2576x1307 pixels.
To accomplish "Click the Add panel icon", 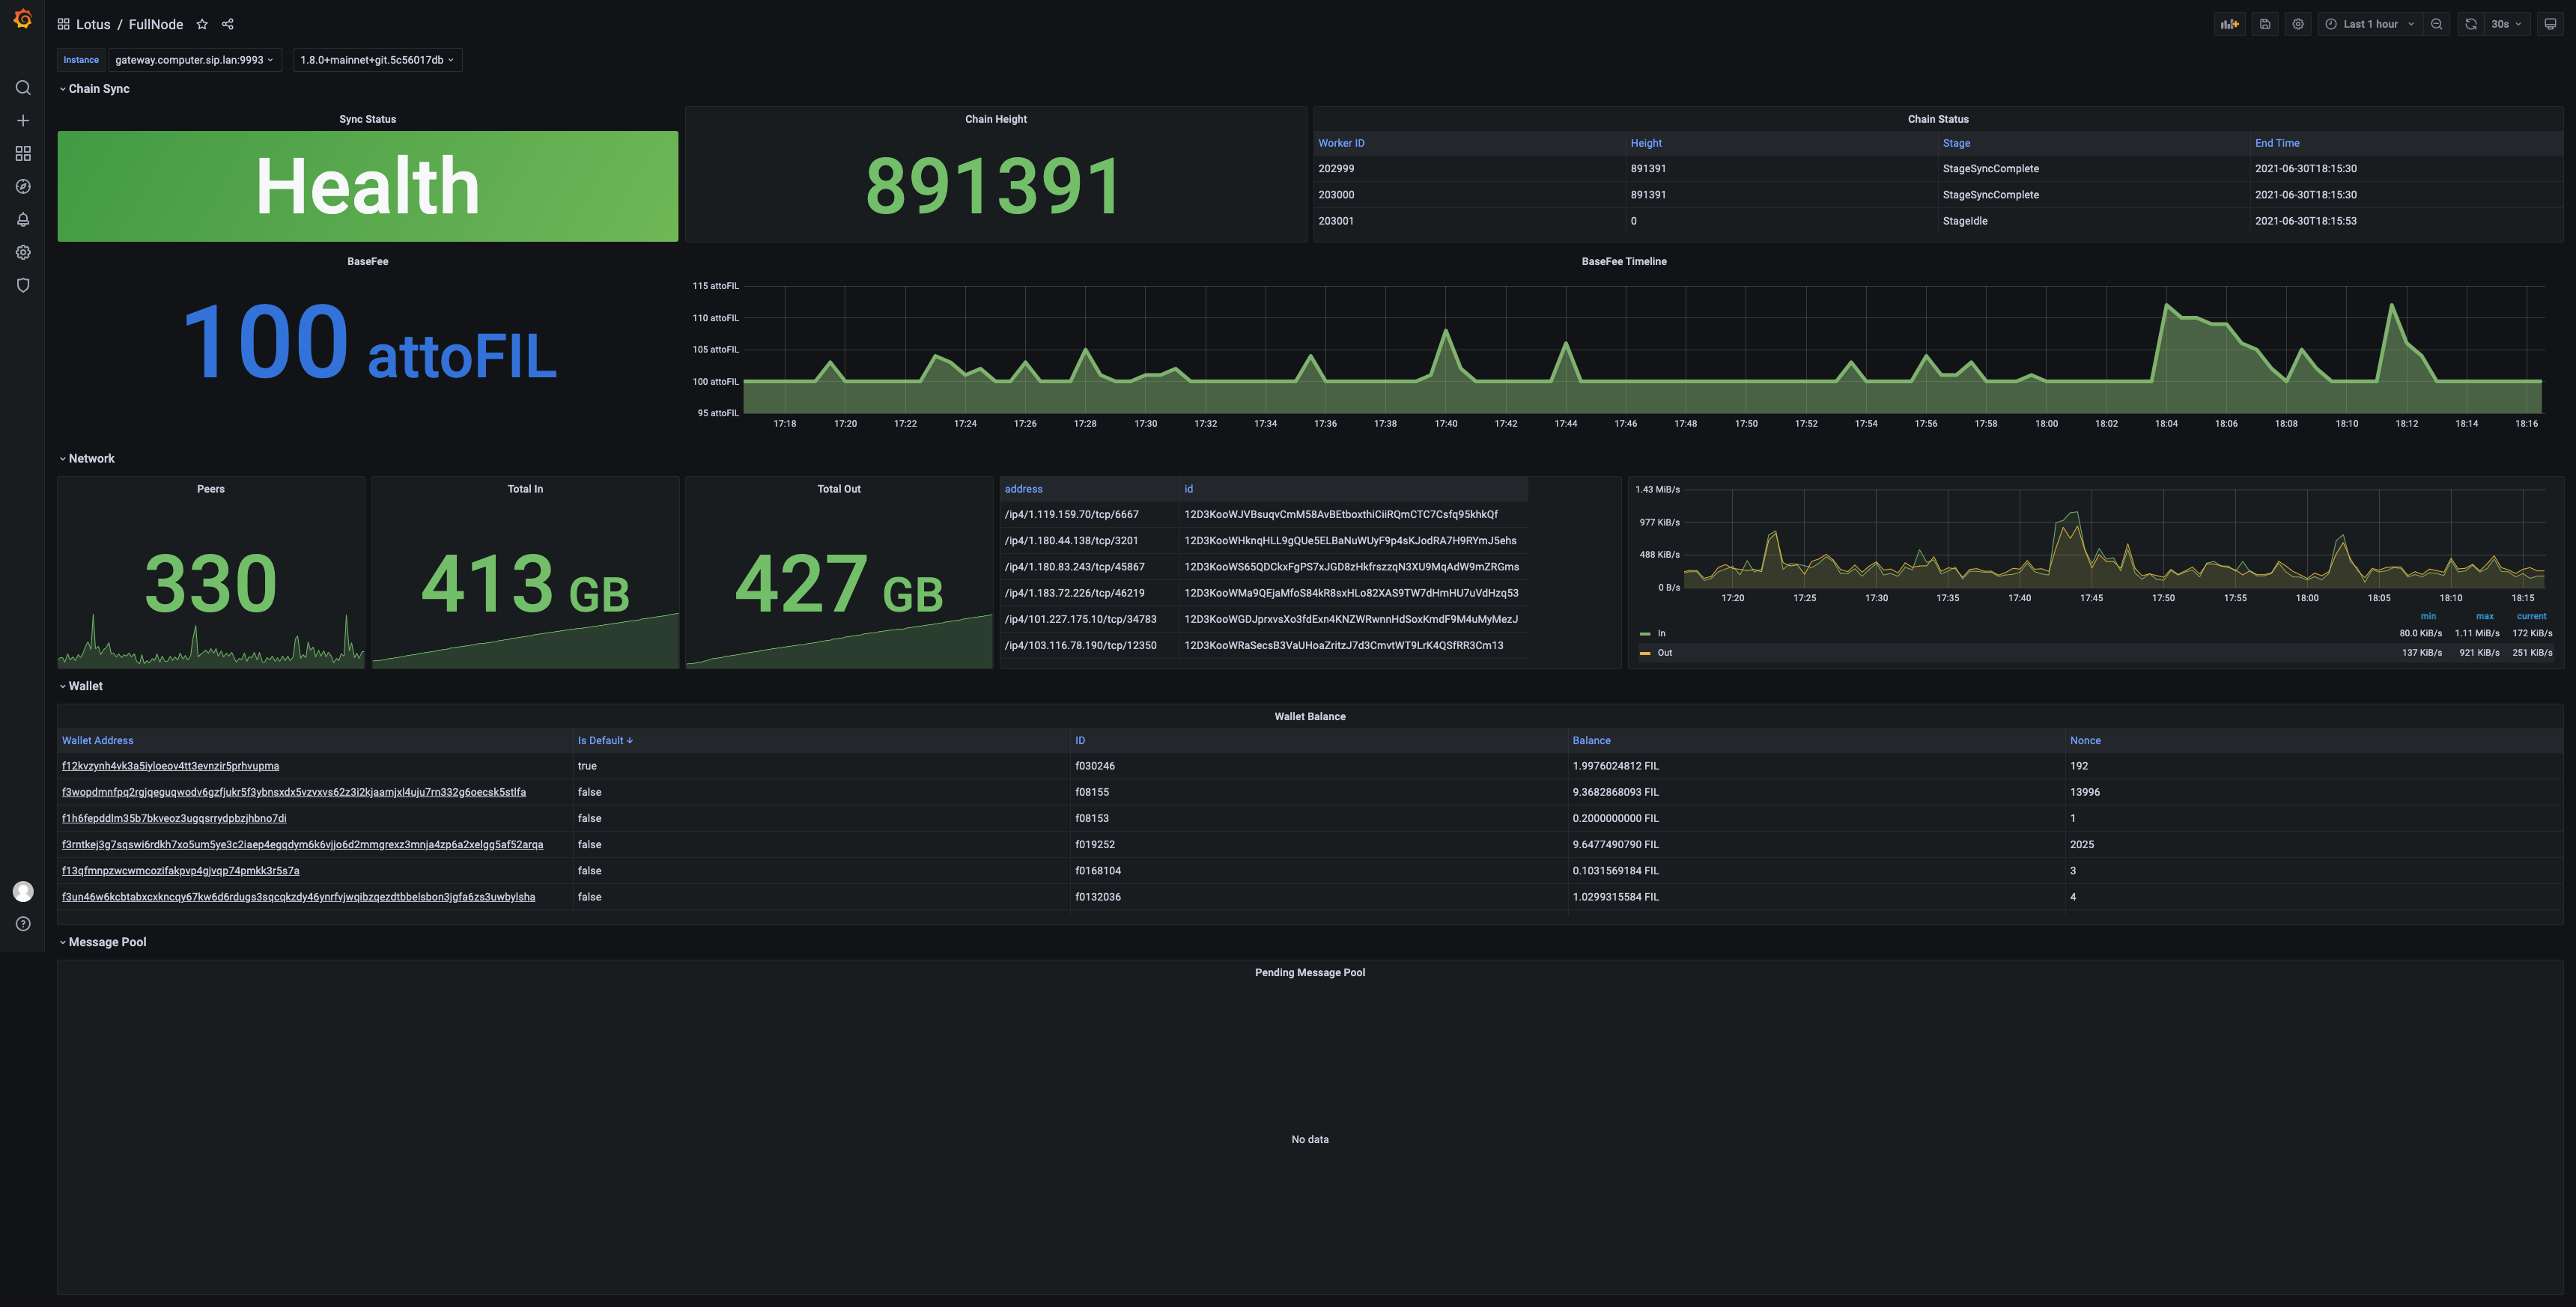I will click(2229, 24).
